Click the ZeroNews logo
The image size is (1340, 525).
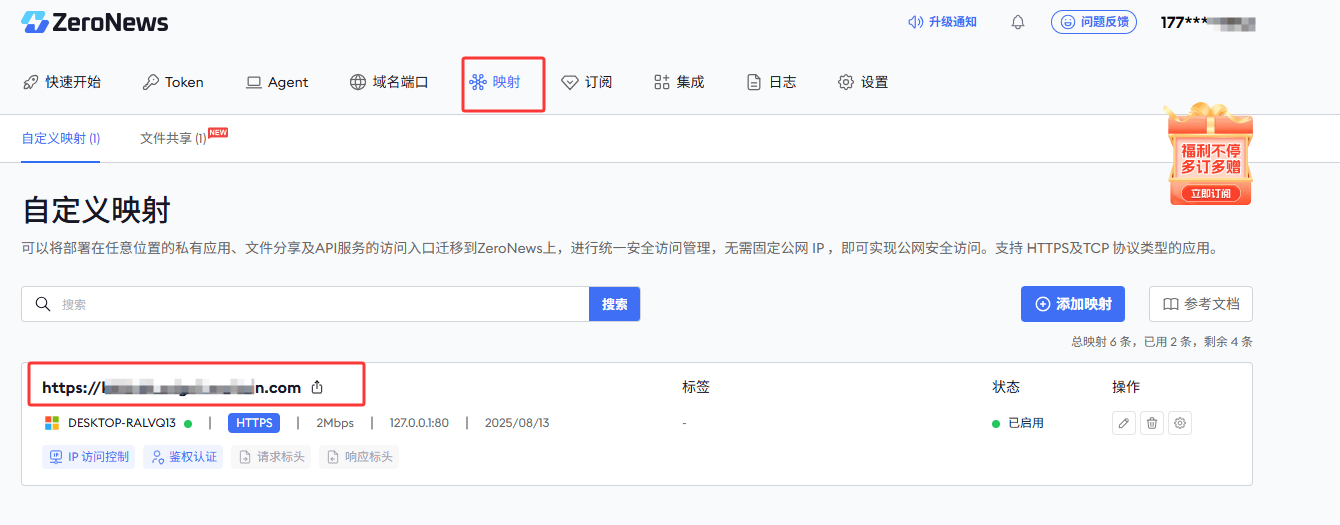coord(95,22)
